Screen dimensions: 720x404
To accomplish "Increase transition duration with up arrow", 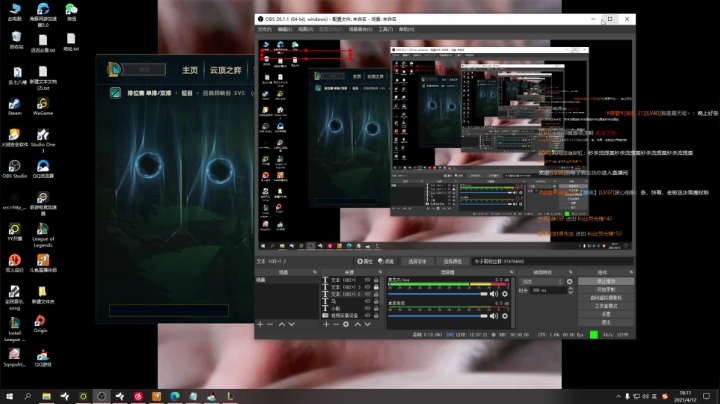I will tap(570, 289).
